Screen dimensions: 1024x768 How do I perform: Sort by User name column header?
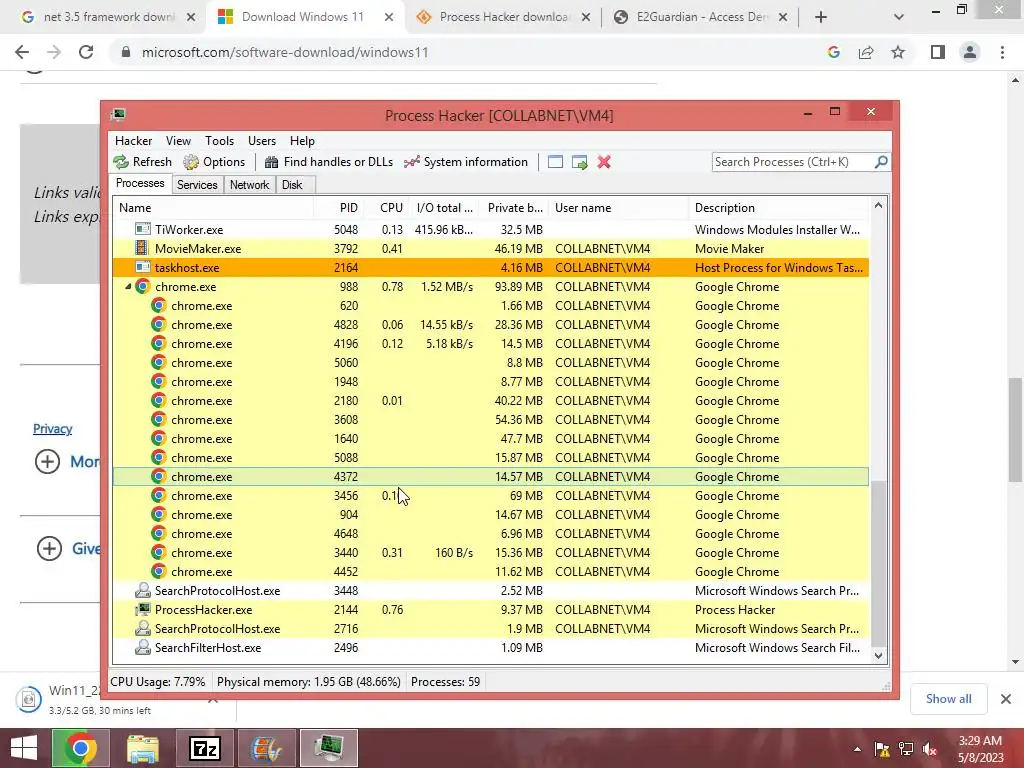[618, 208]
